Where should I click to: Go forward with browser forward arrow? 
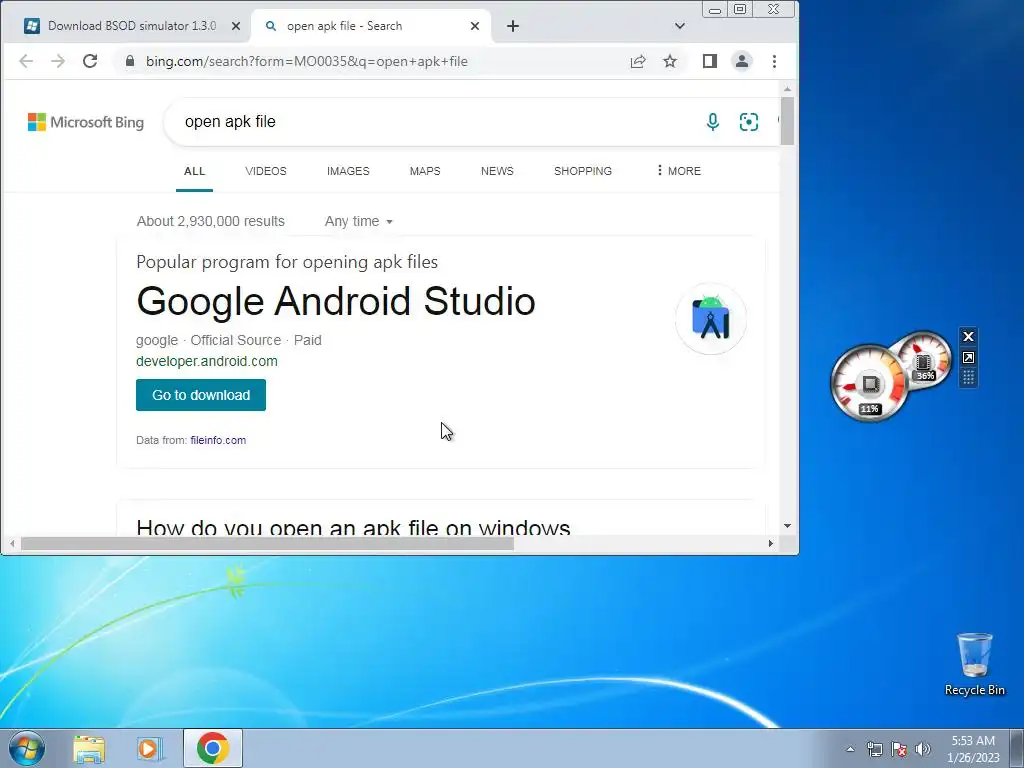coord(58,61)
